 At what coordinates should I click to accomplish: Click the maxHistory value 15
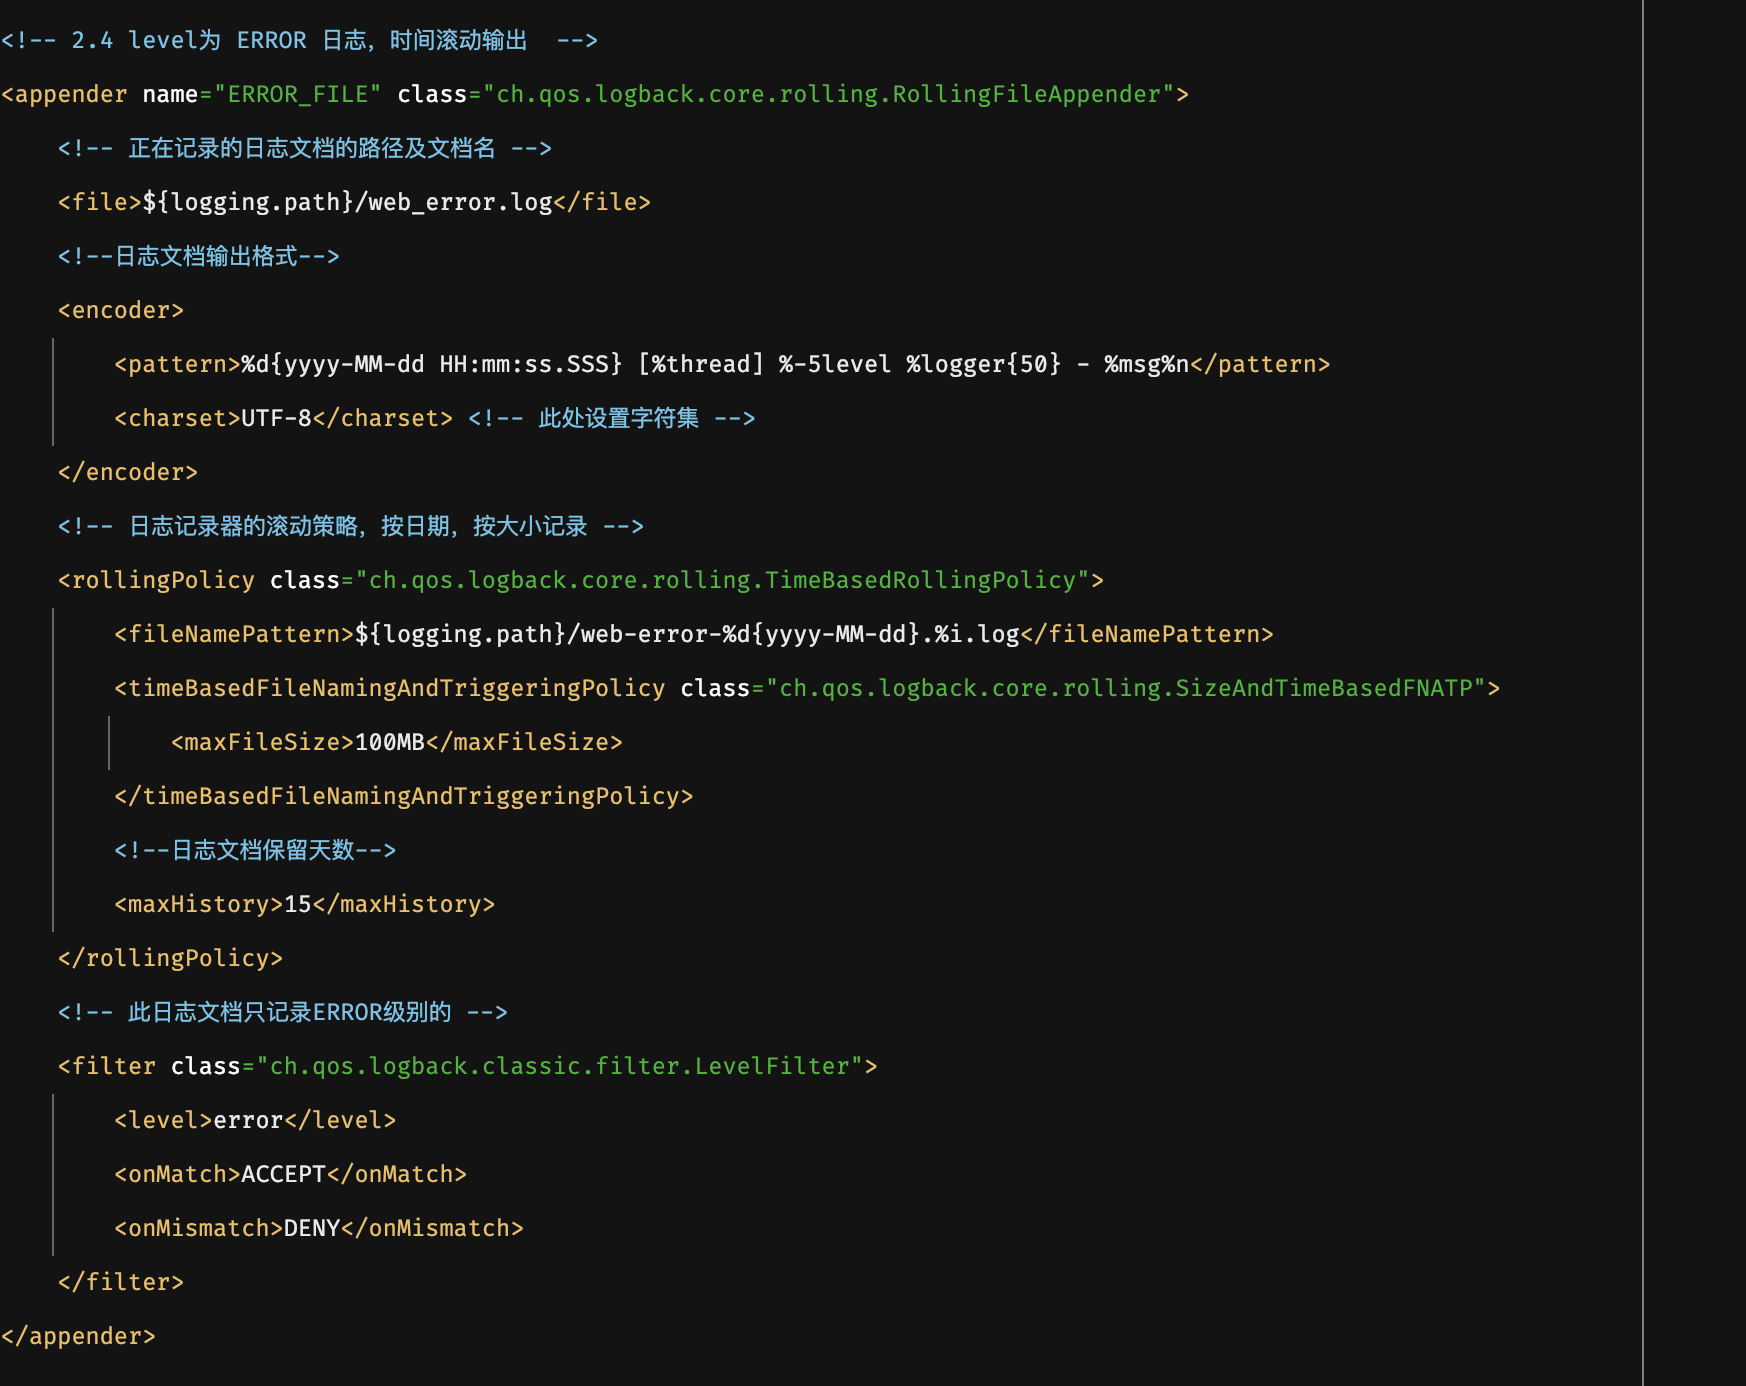pyautogui.click(x=298, y=904)
